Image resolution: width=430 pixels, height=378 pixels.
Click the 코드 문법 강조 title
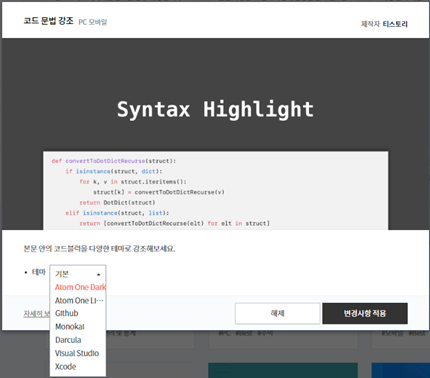coord(48,21)
